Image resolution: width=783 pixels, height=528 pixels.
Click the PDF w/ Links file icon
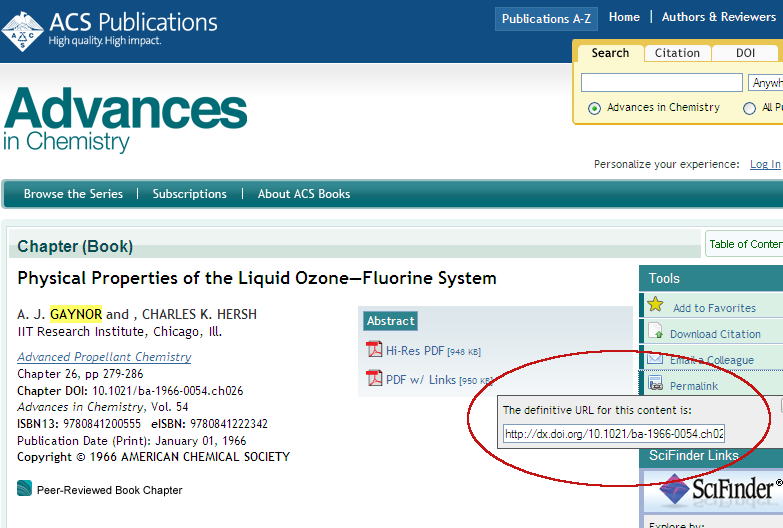[x=374, y=378]
